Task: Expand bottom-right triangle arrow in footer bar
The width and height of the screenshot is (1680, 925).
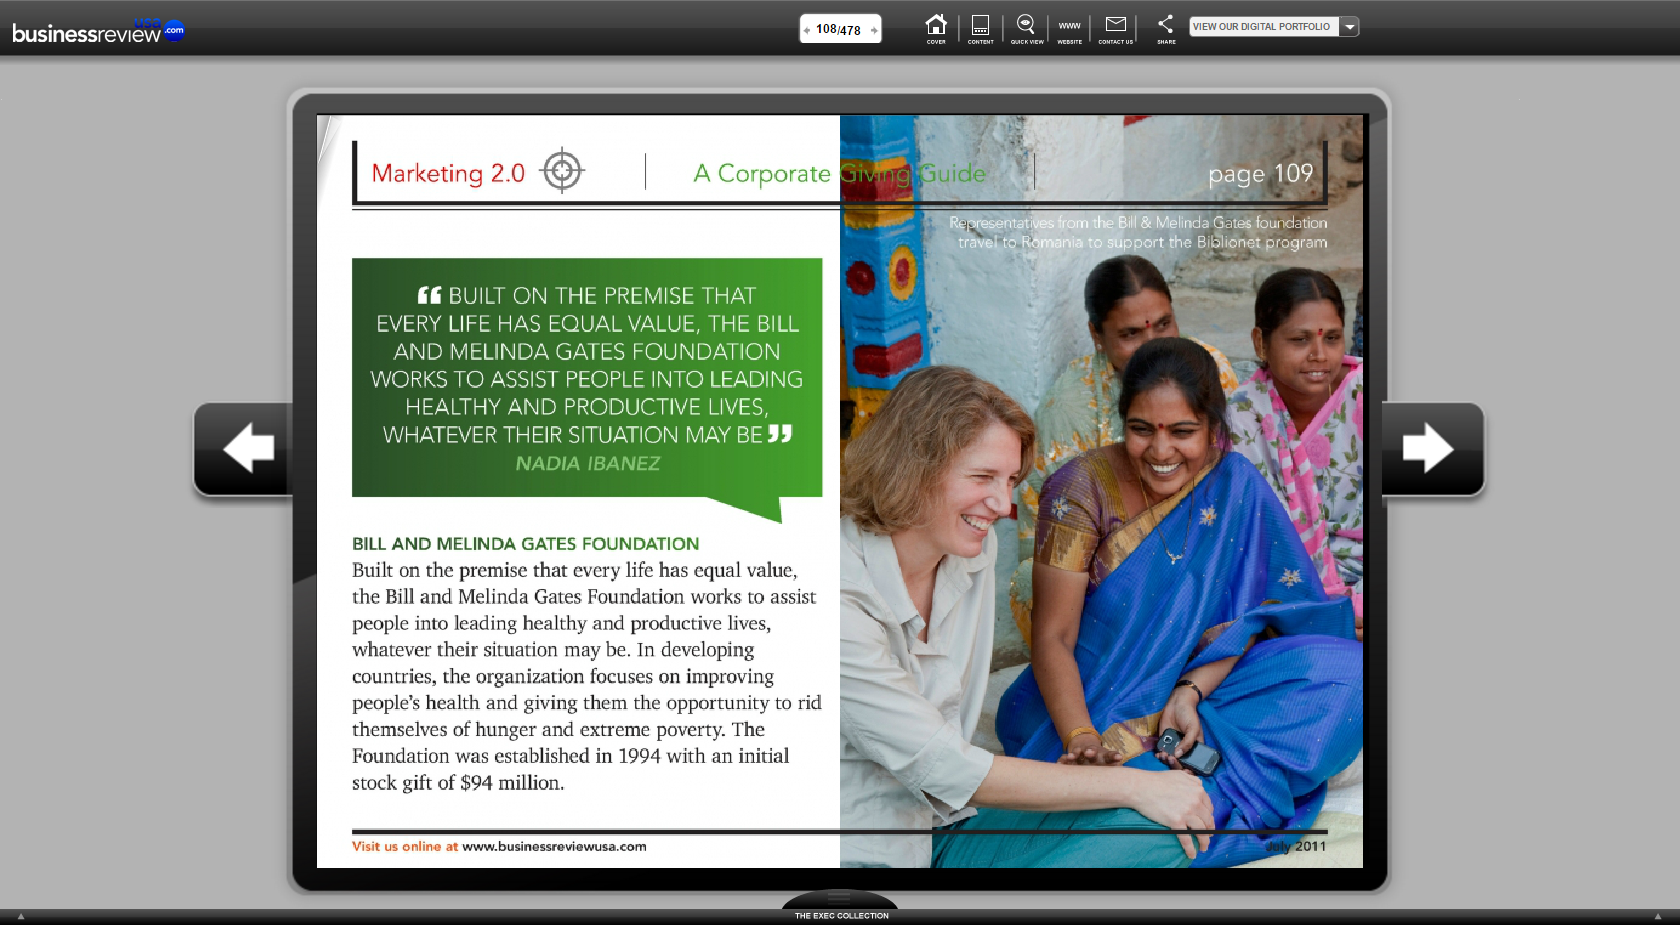Action: (1657, 916)
